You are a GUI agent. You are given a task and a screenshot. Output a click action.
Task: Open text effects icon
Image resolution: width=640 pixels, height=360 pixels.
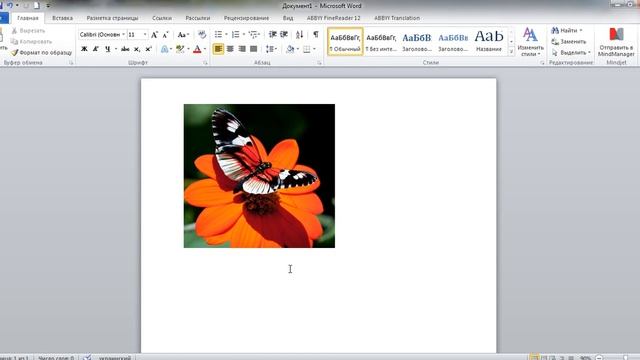164,49
